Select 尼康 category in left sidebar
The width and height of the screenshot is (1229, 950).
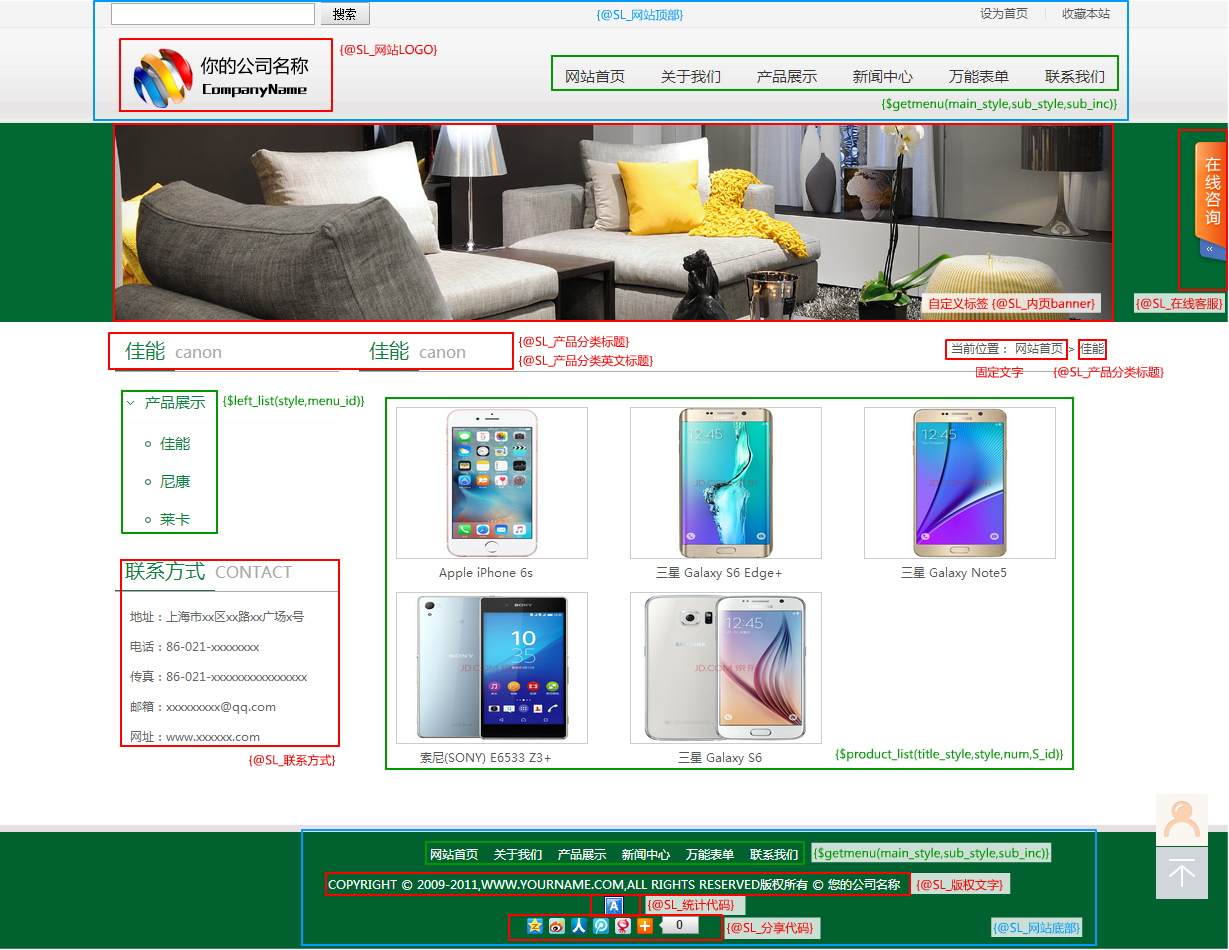[x=175, y=482]
